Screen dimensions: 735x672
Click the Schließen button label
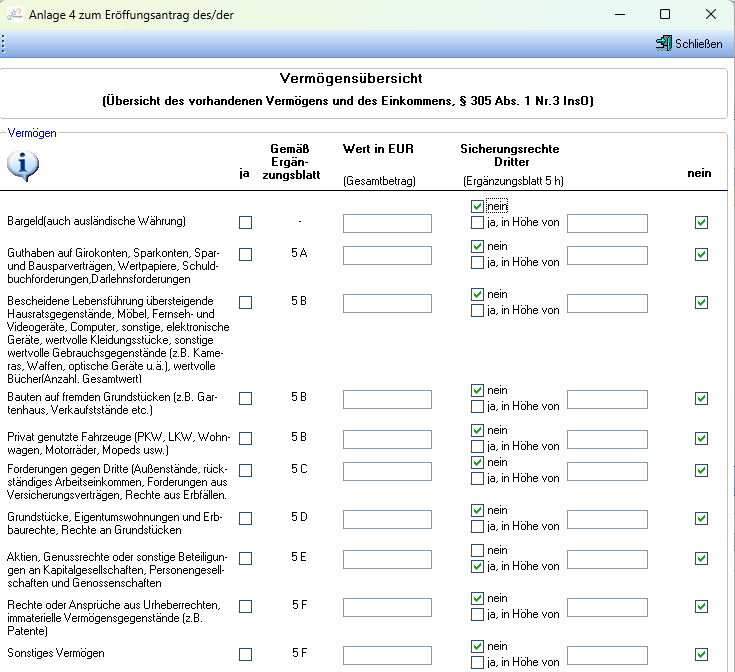pos(698,44)
